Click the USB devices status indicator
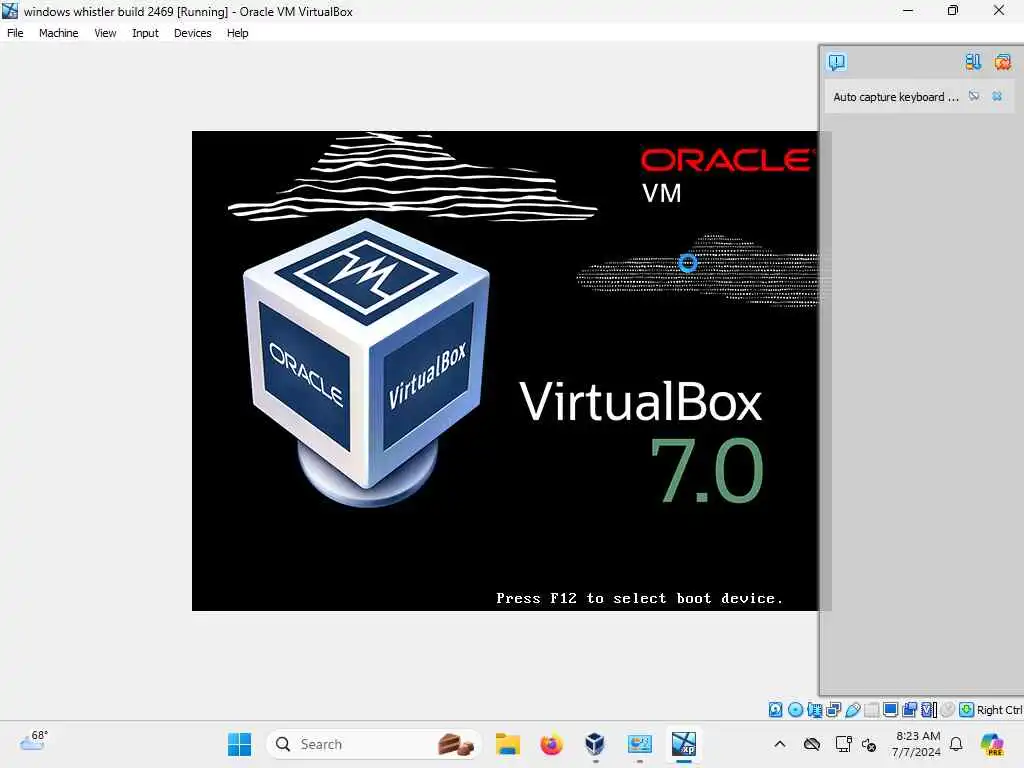This screenshot has height=768, width=1024. 852,710
